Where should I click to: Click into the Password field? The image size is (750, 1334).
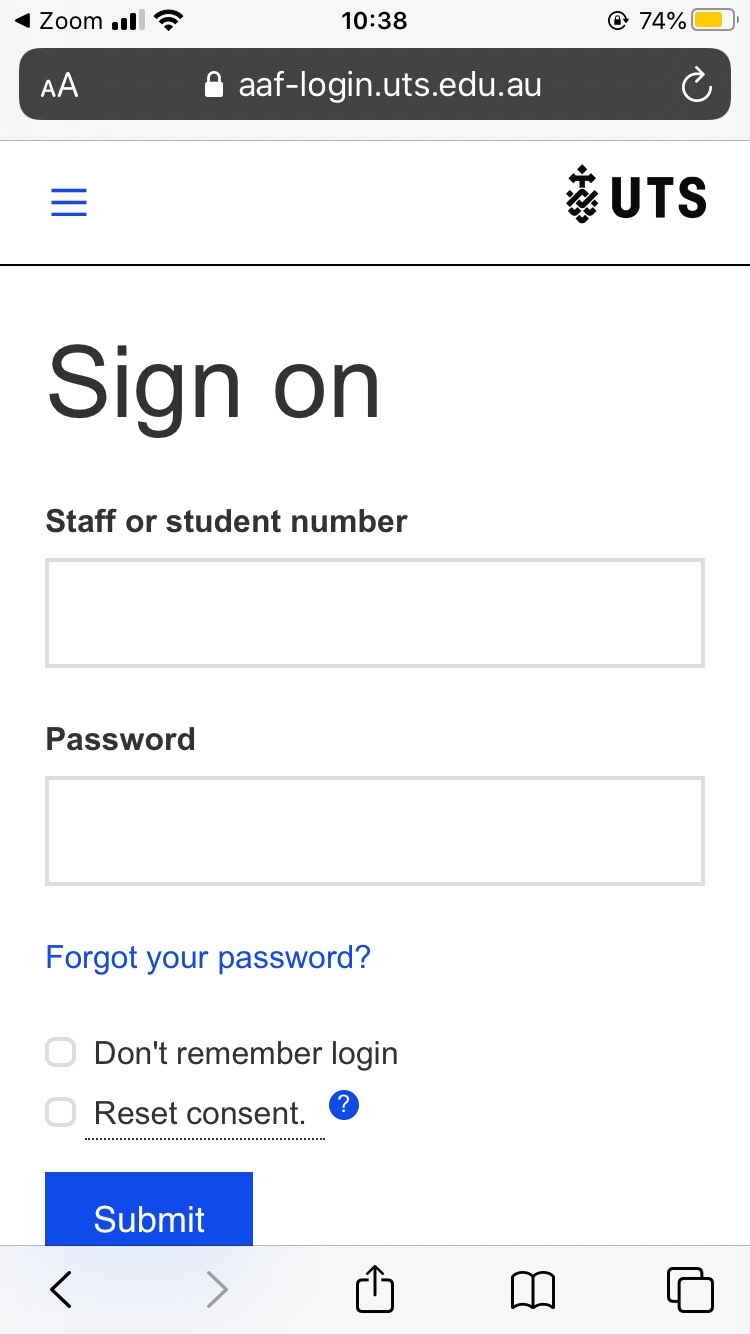tap(375, 831)
